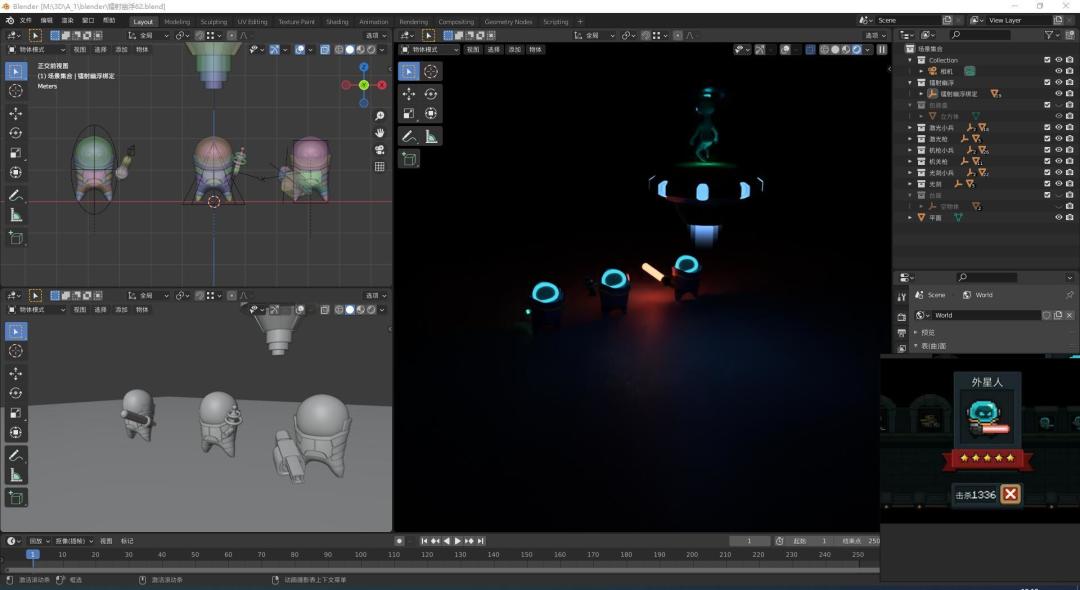Screen dimensions: 1080x590
Task: Click the camera view gizmo icon
Action: 380,149
